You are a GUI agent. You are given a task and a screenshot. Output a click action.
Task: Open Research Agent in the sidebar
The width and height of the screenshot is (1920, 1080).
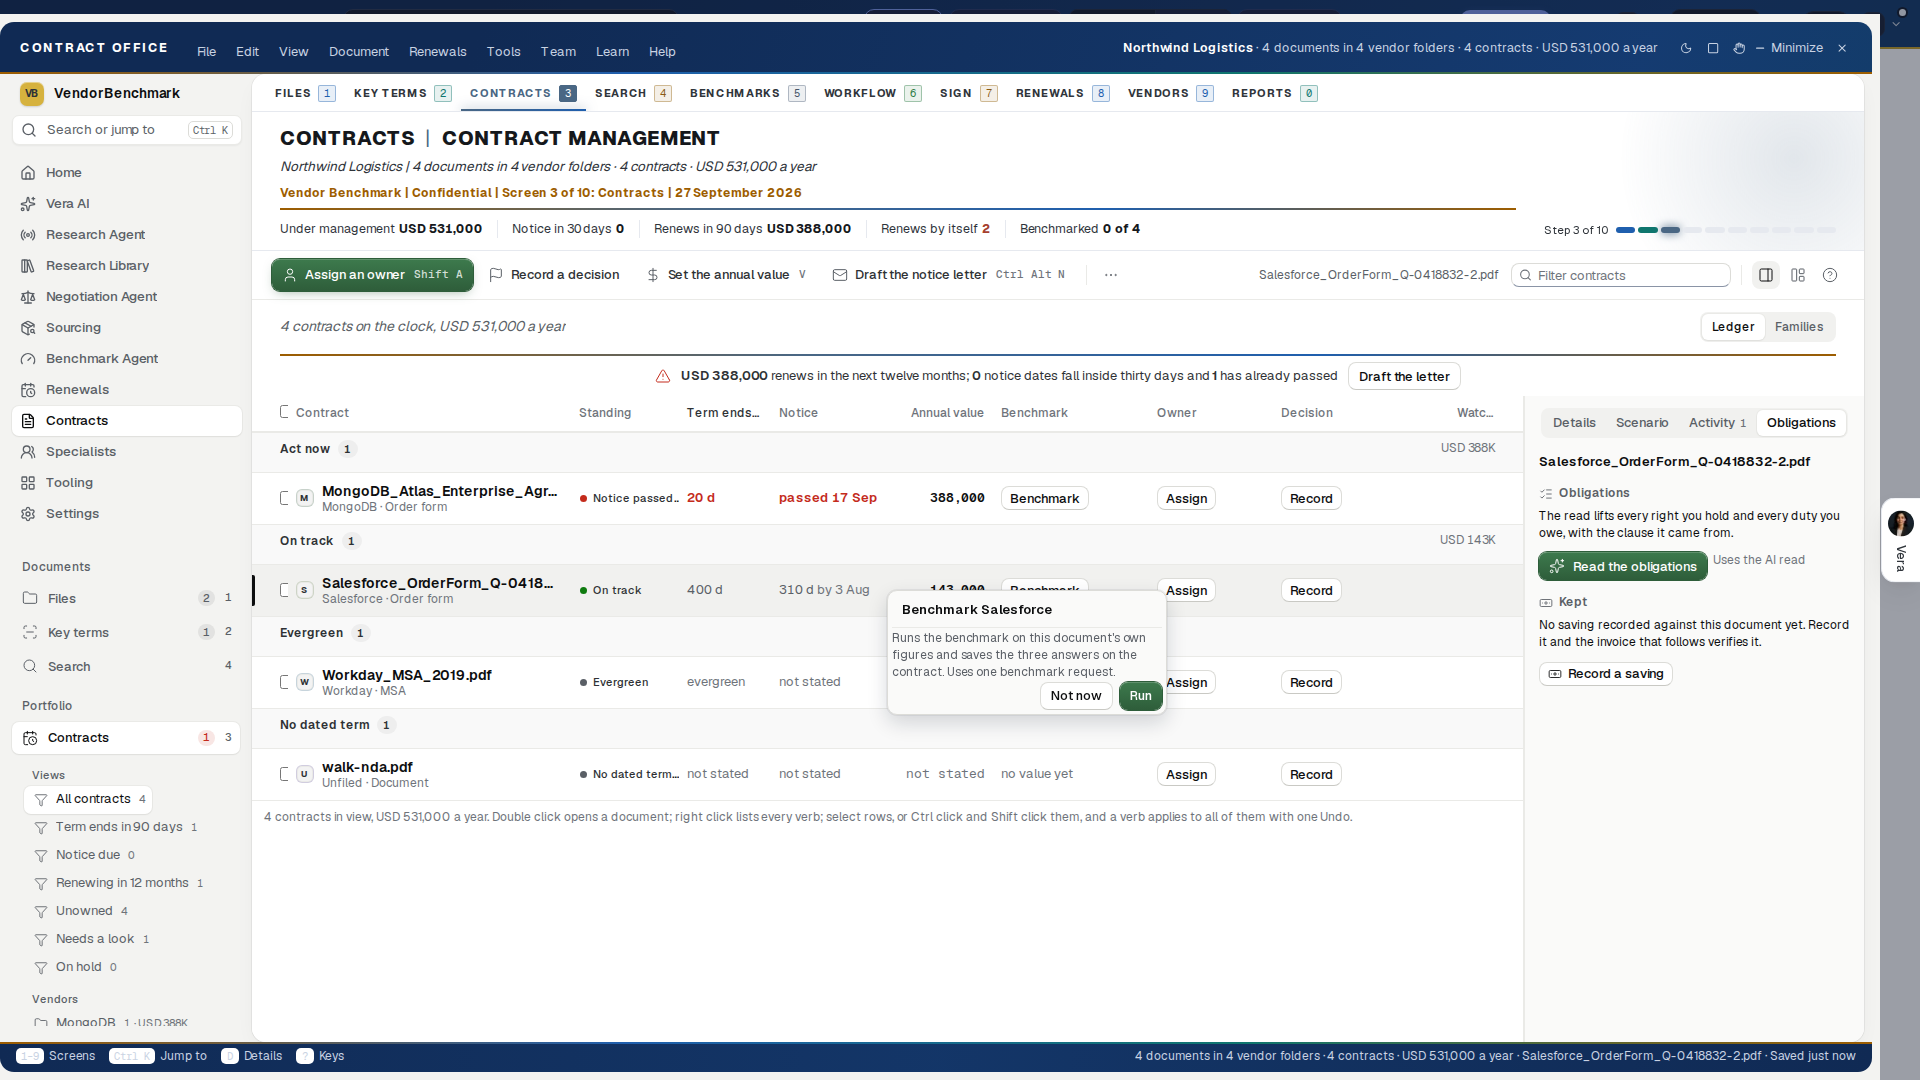coord(127,235)
